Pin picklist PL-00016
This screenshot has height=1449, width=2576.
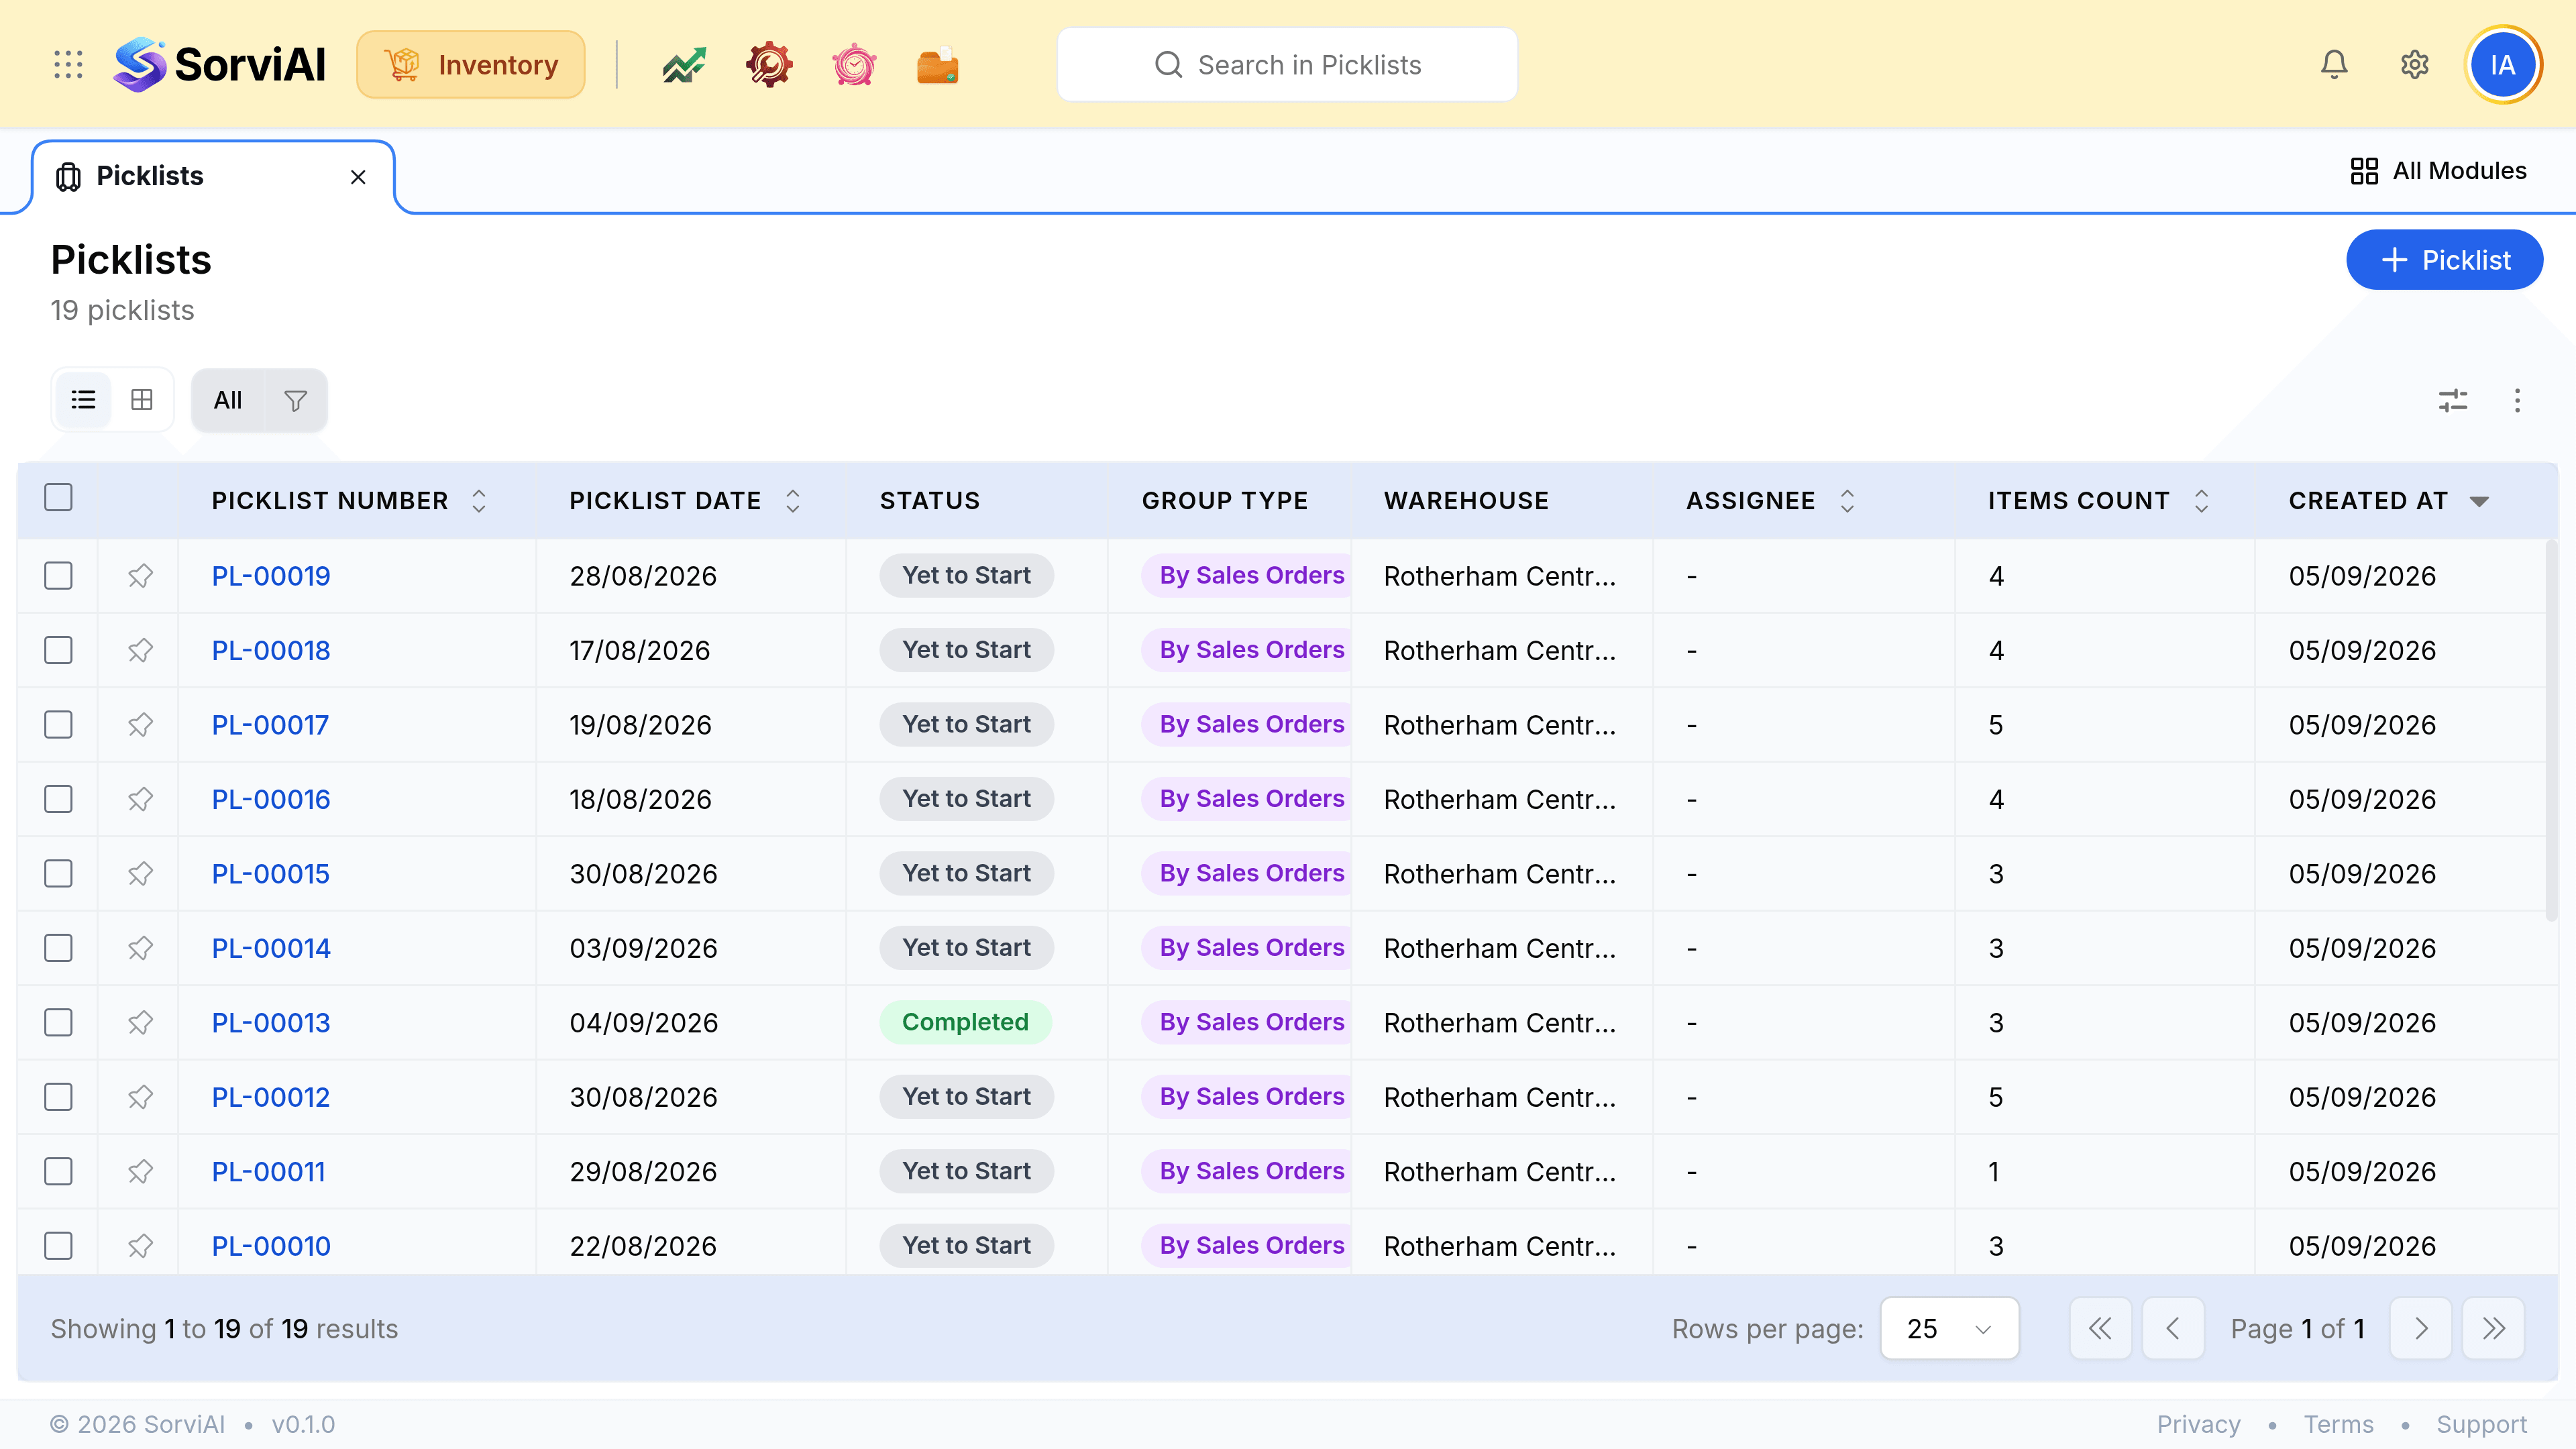(140, 799)
